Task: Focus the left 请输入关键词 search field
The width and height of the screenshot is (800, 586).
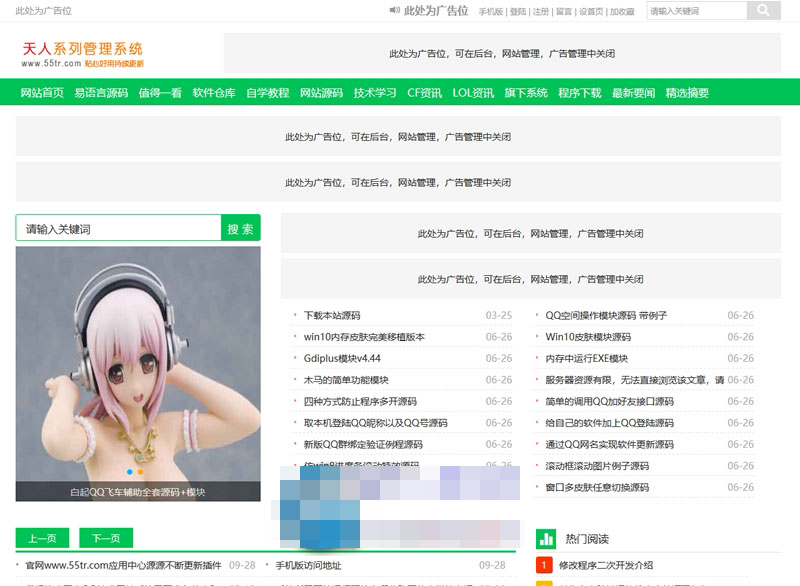Action: click(x=118, y=229)
